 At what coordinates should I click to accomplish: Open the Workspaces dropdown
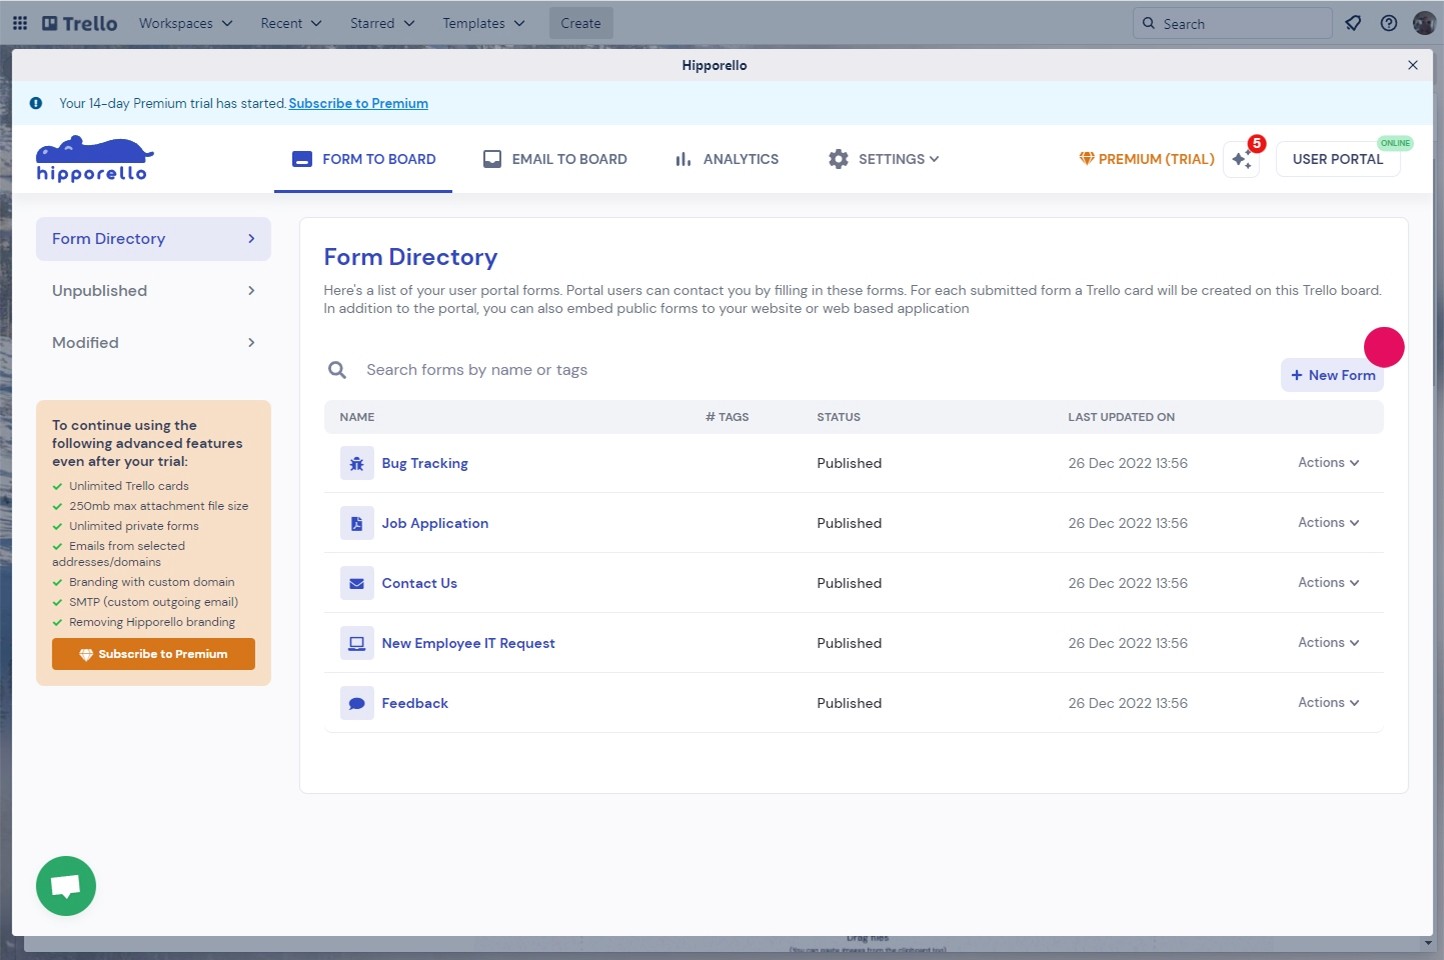click(186, 23)
